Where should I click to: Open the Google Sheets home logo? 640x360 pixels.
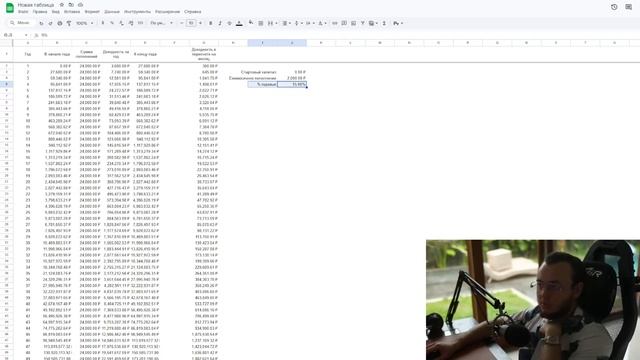click(9, 7)
